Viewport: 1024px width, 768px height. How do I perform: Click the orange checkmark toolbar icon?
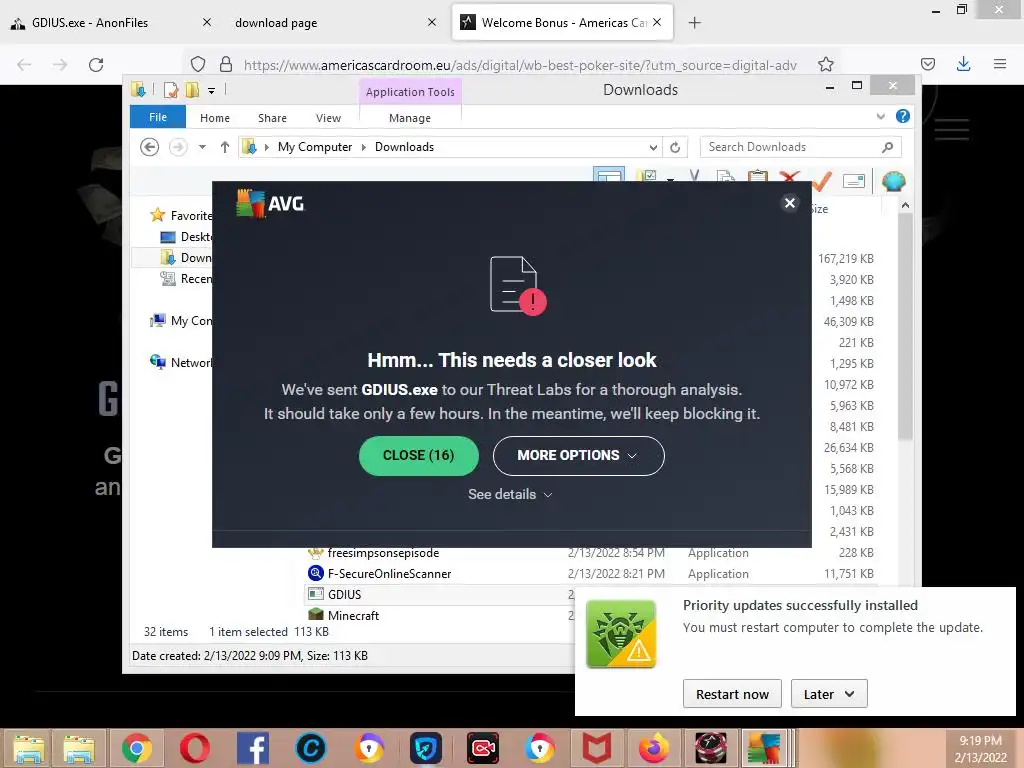click(822, 180)
